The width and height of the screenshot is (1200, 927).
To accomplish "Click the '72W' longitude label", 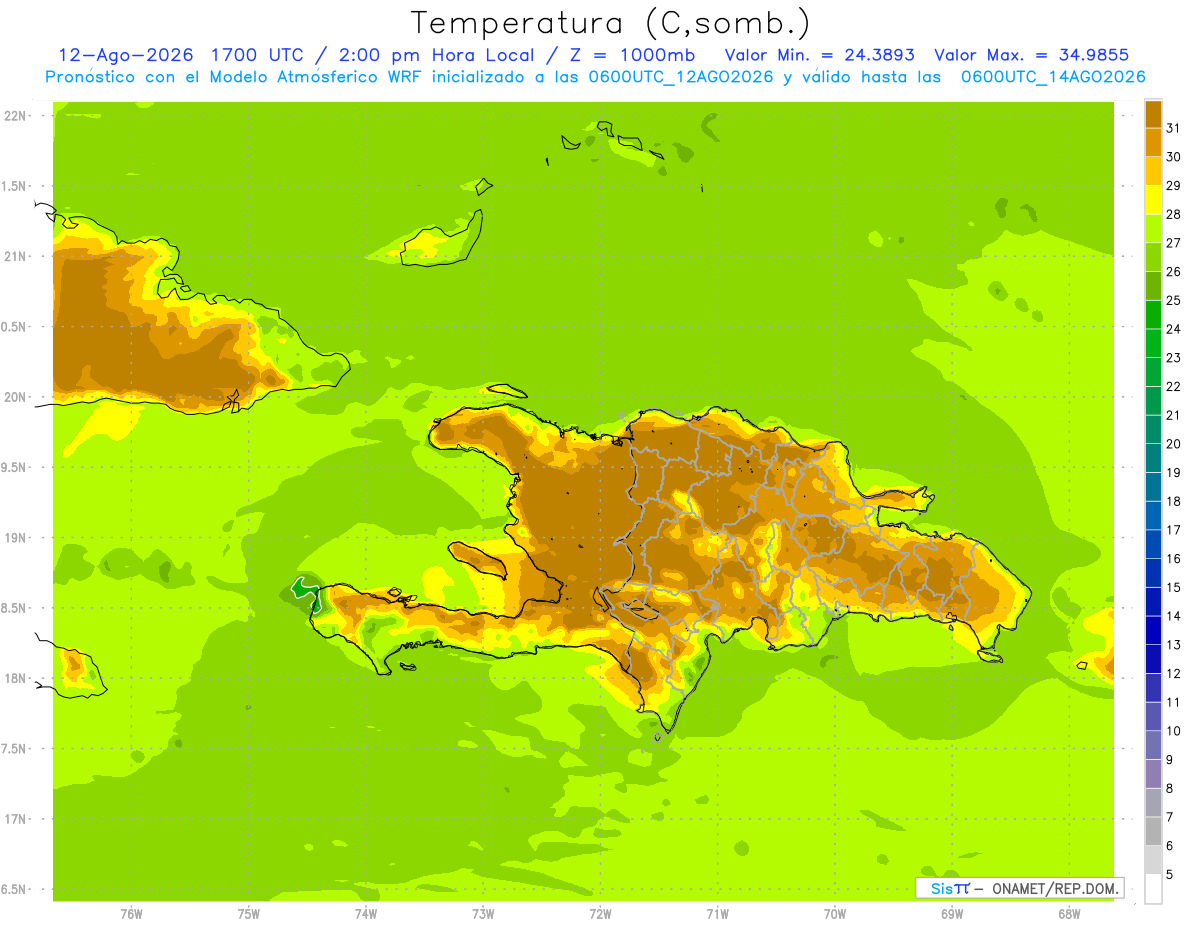I will coord(600,914).
